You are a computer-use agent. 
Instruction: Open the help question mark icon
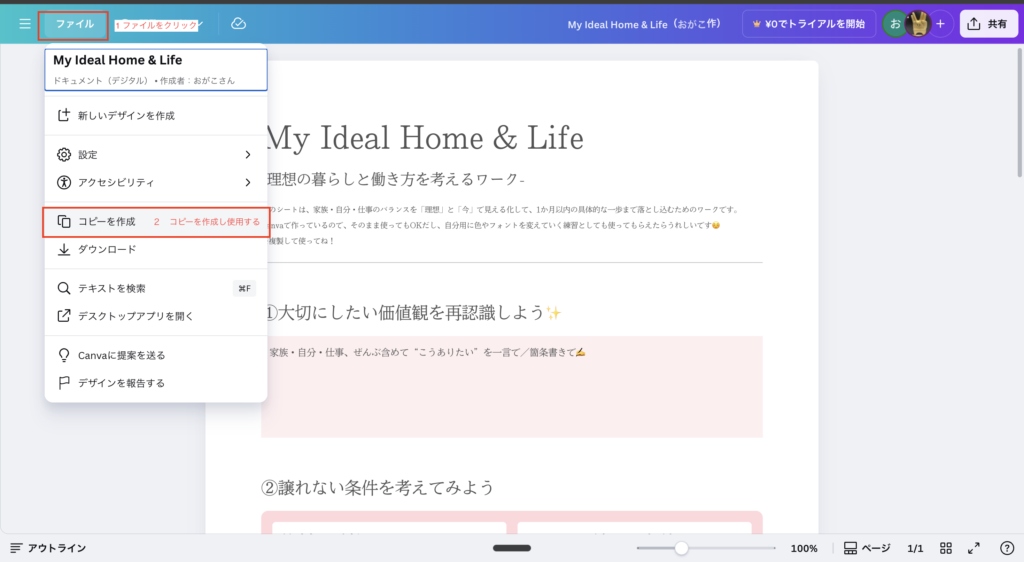(x=1006, y=548)
